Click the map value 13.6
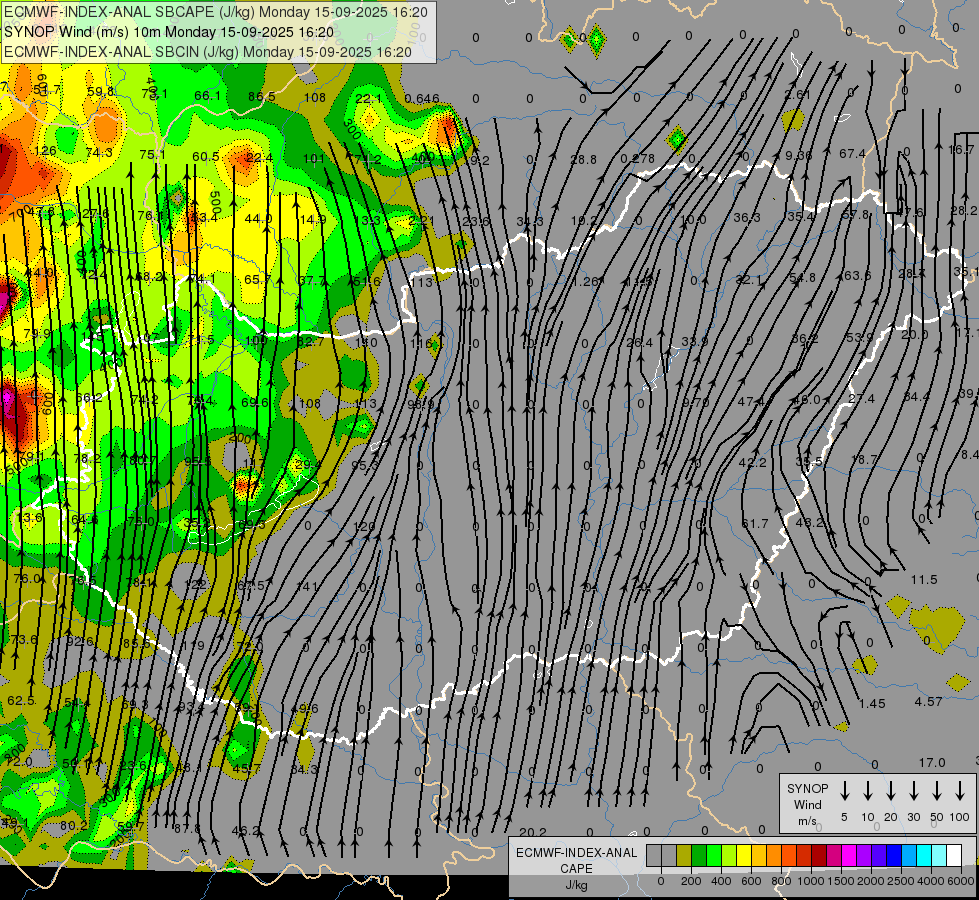The height and width of the screenshot is (900, 979). coord(29,517)
